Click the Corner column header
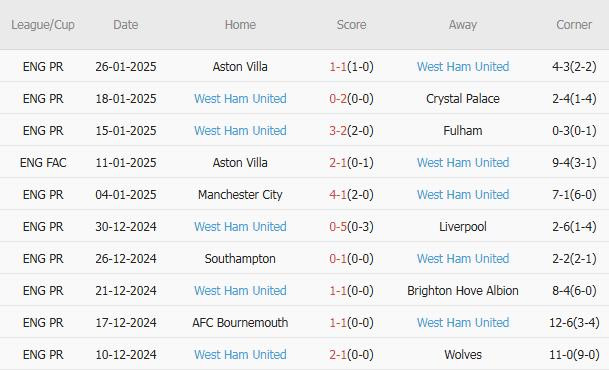 pyautogui.click(x=574, y=24)
